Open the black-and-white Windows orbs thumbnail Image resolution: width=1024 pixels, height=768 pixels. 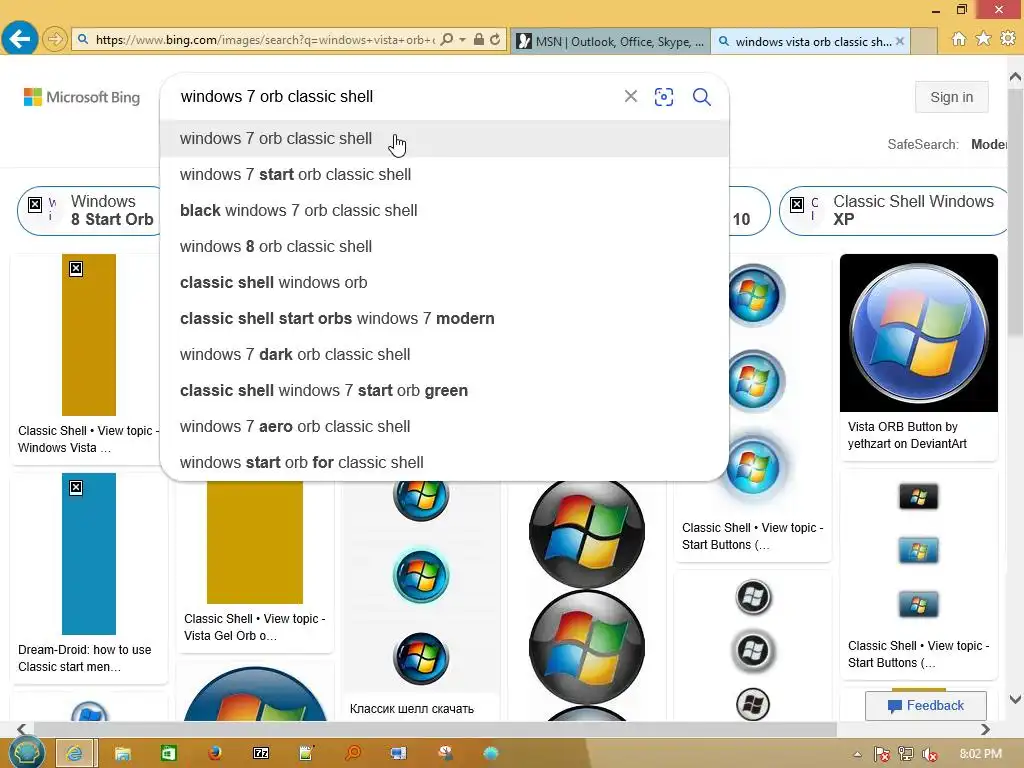point(753,650)
